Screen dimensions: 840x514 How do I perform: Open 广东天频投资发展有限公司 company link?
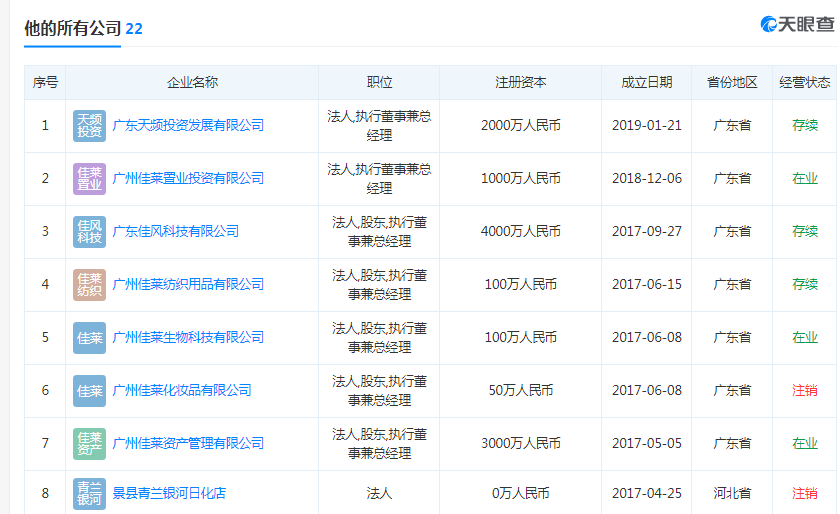tap(188, 126)
